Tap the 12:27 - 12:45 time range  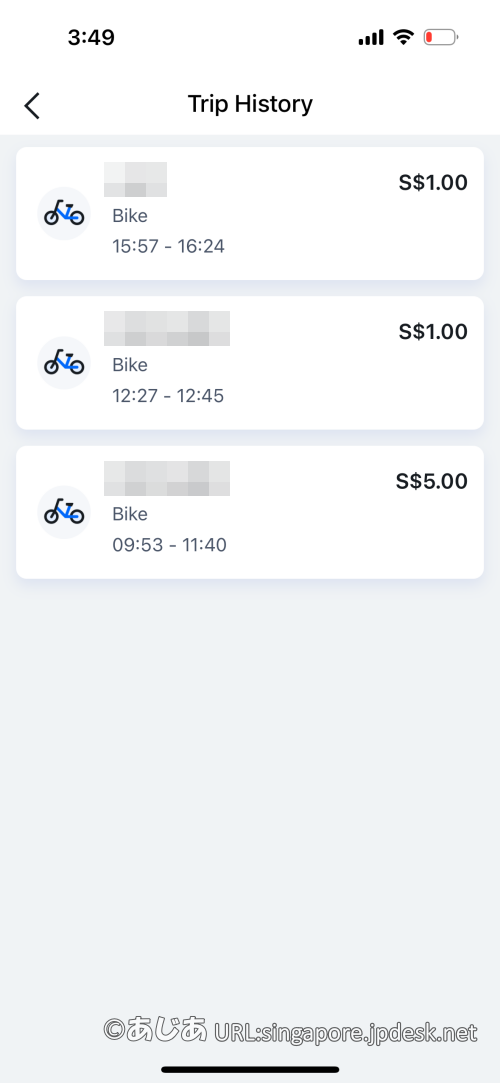(x=168, y=396)
